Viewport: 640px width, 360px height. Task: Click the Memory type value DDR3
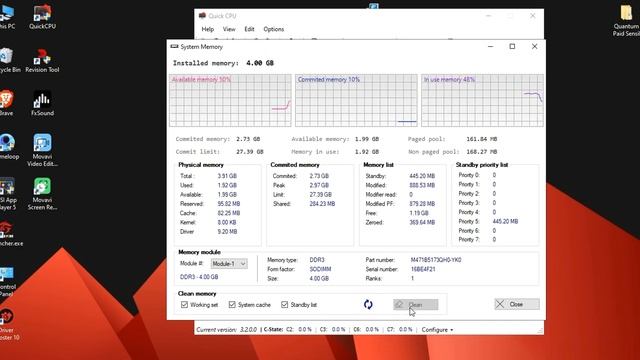(317, 260)
